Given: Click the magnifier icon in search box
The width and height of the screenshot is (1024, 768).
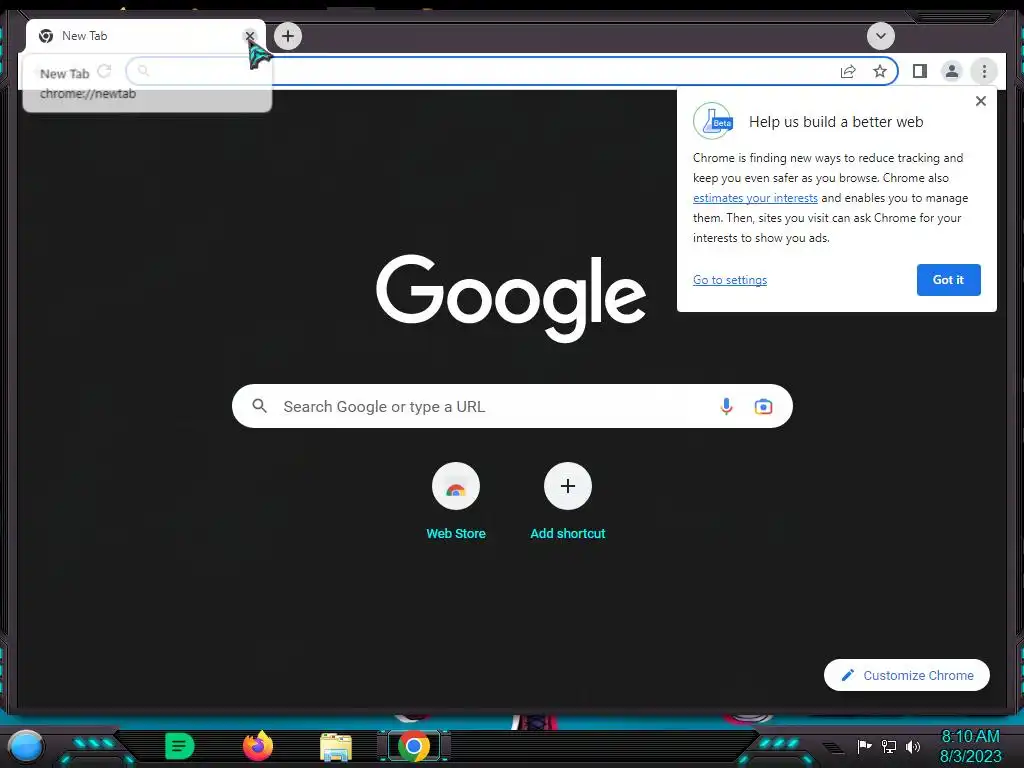Looking at the screenshot, I should [x=259, y=406].
